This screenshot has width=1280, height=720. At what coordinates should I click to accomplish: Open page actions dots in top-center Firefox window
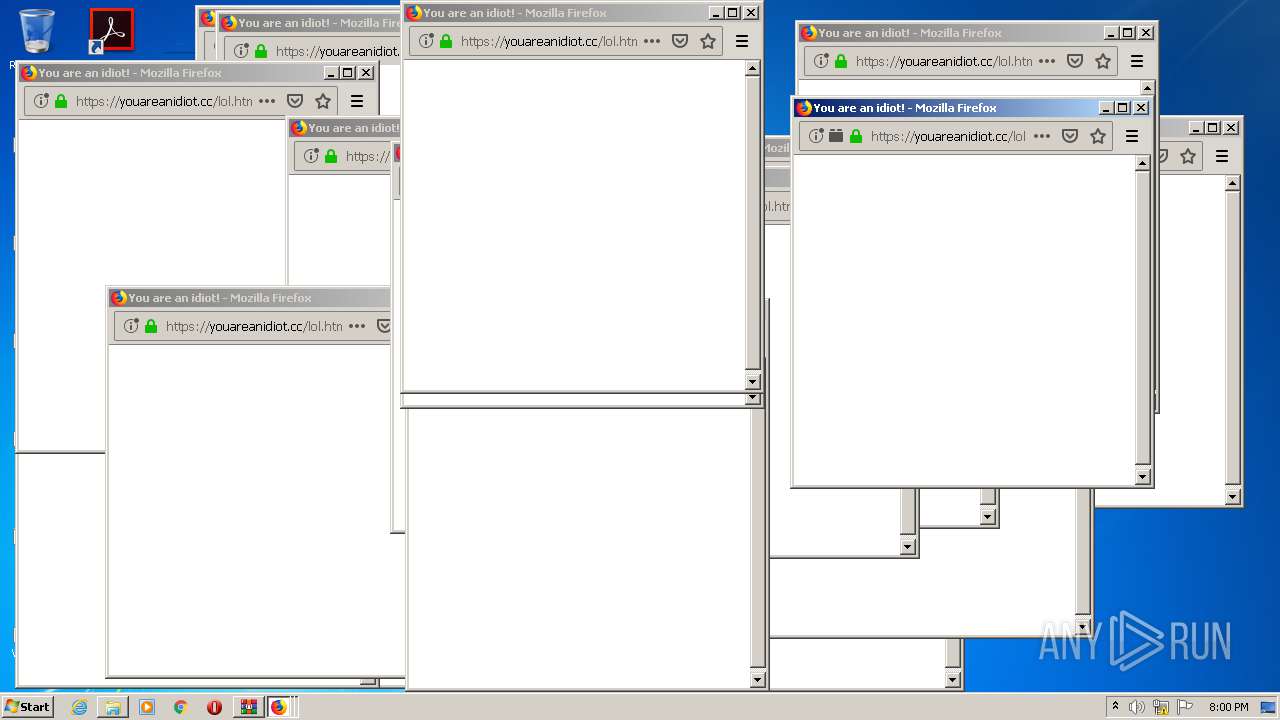click(652, 41)
